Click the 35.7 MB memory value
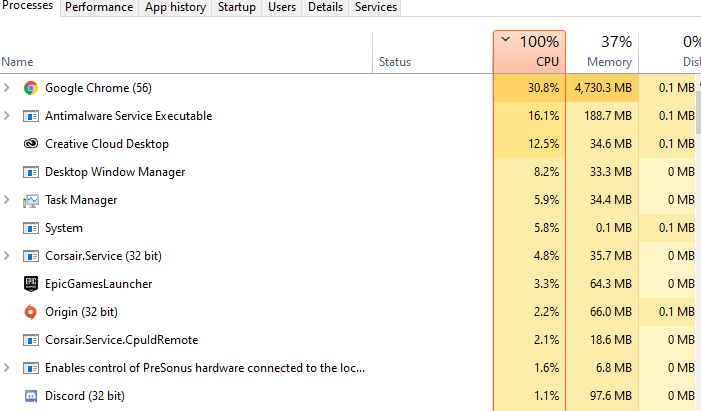701x411 pixels. click(x=611, y=256)
